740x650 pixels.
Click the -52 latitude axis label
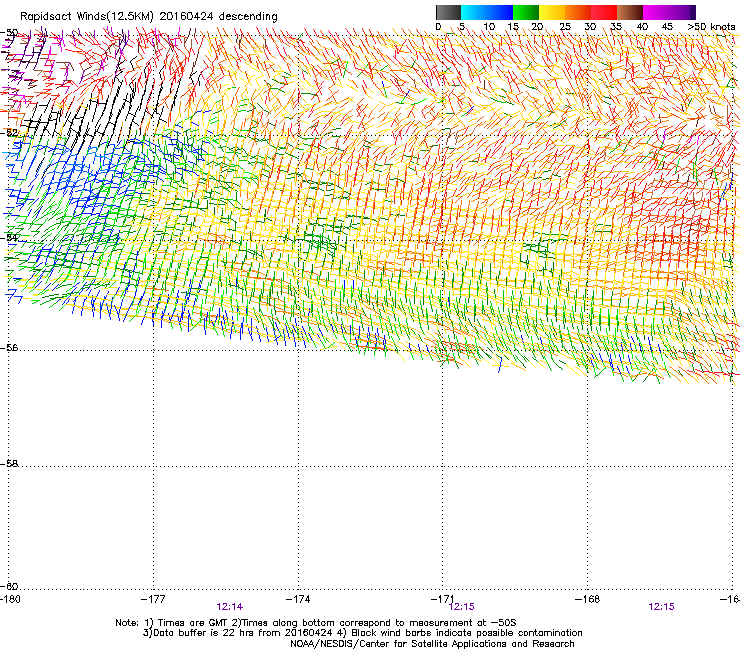(x=10, y=133)
